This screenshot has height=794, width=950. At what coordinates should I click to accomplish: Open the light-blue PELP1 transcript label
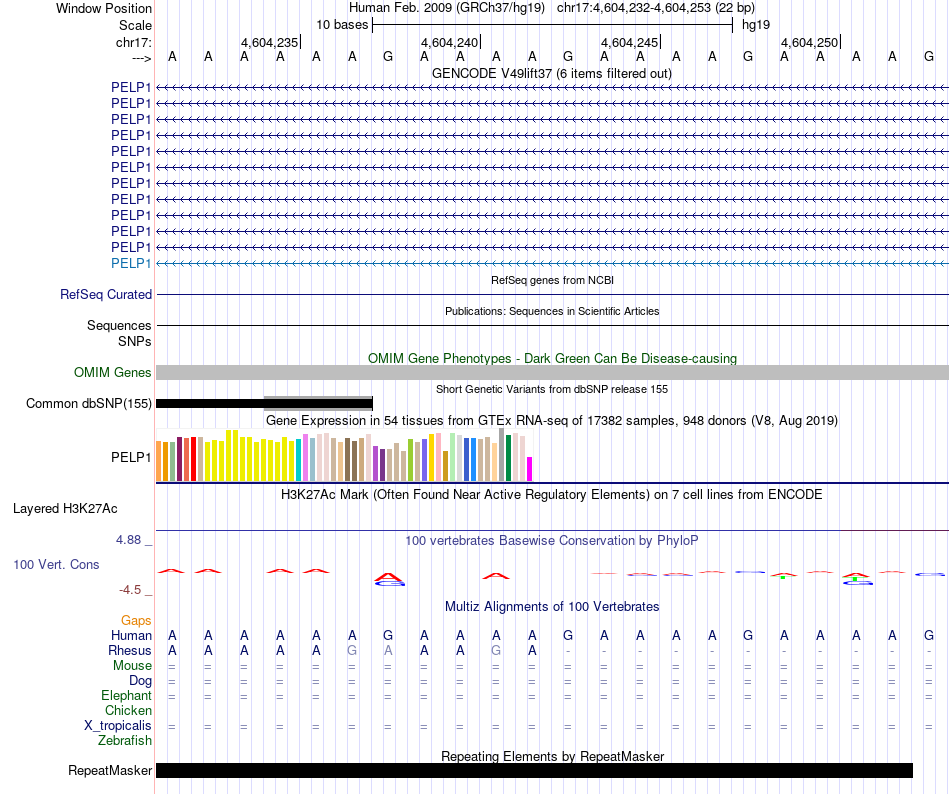pos(131,263)
